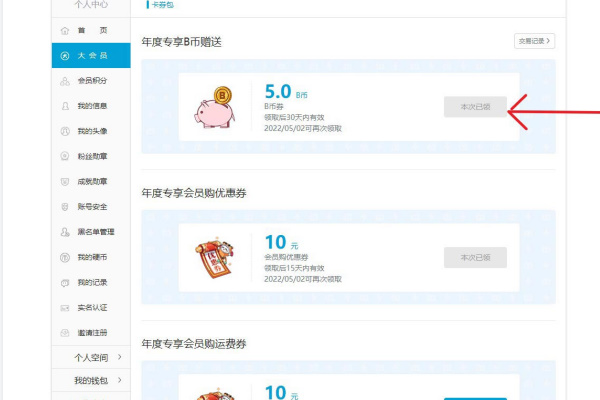The height and width of the screenshot is (400, 600).
Task: Click the 我的信息 person icon
Action: tap(65, 106)
